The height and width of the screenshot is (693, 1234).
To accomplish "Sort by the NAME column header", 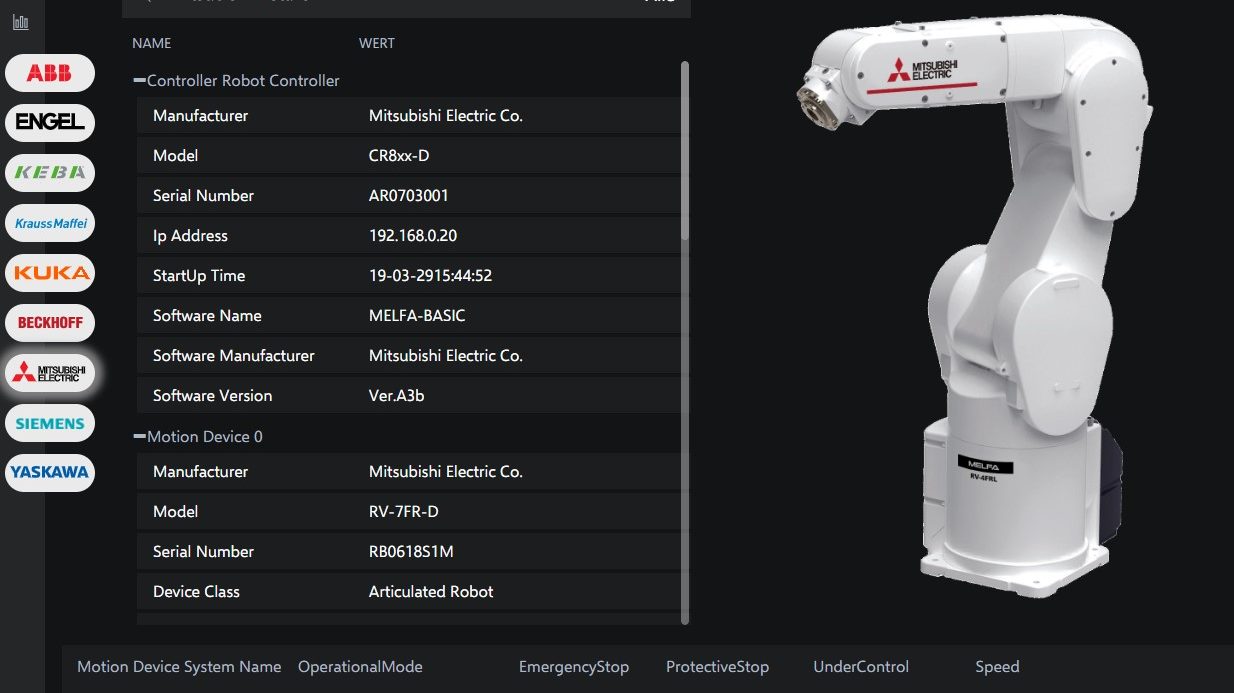I will click(x=150, y=43).
